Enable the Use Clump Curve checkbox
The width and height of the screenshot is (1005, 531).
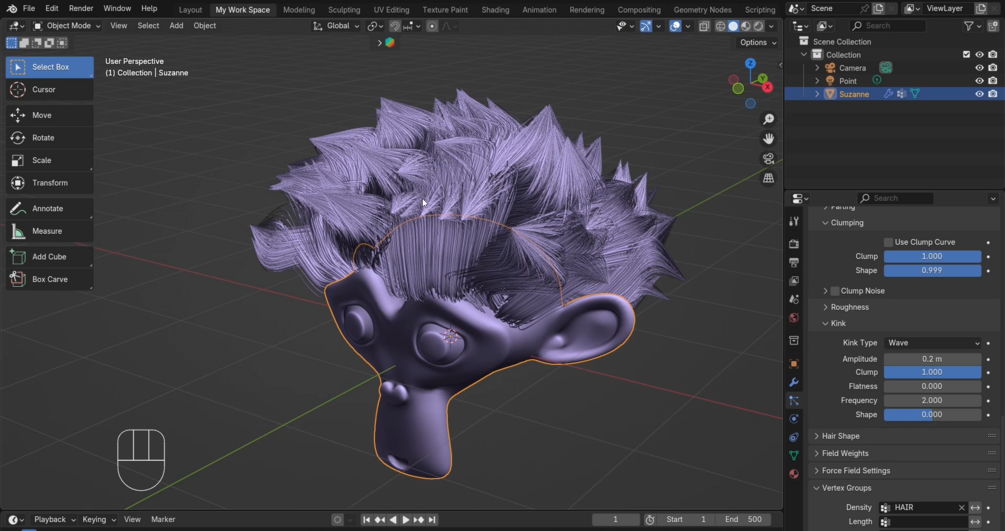point(888,242)
